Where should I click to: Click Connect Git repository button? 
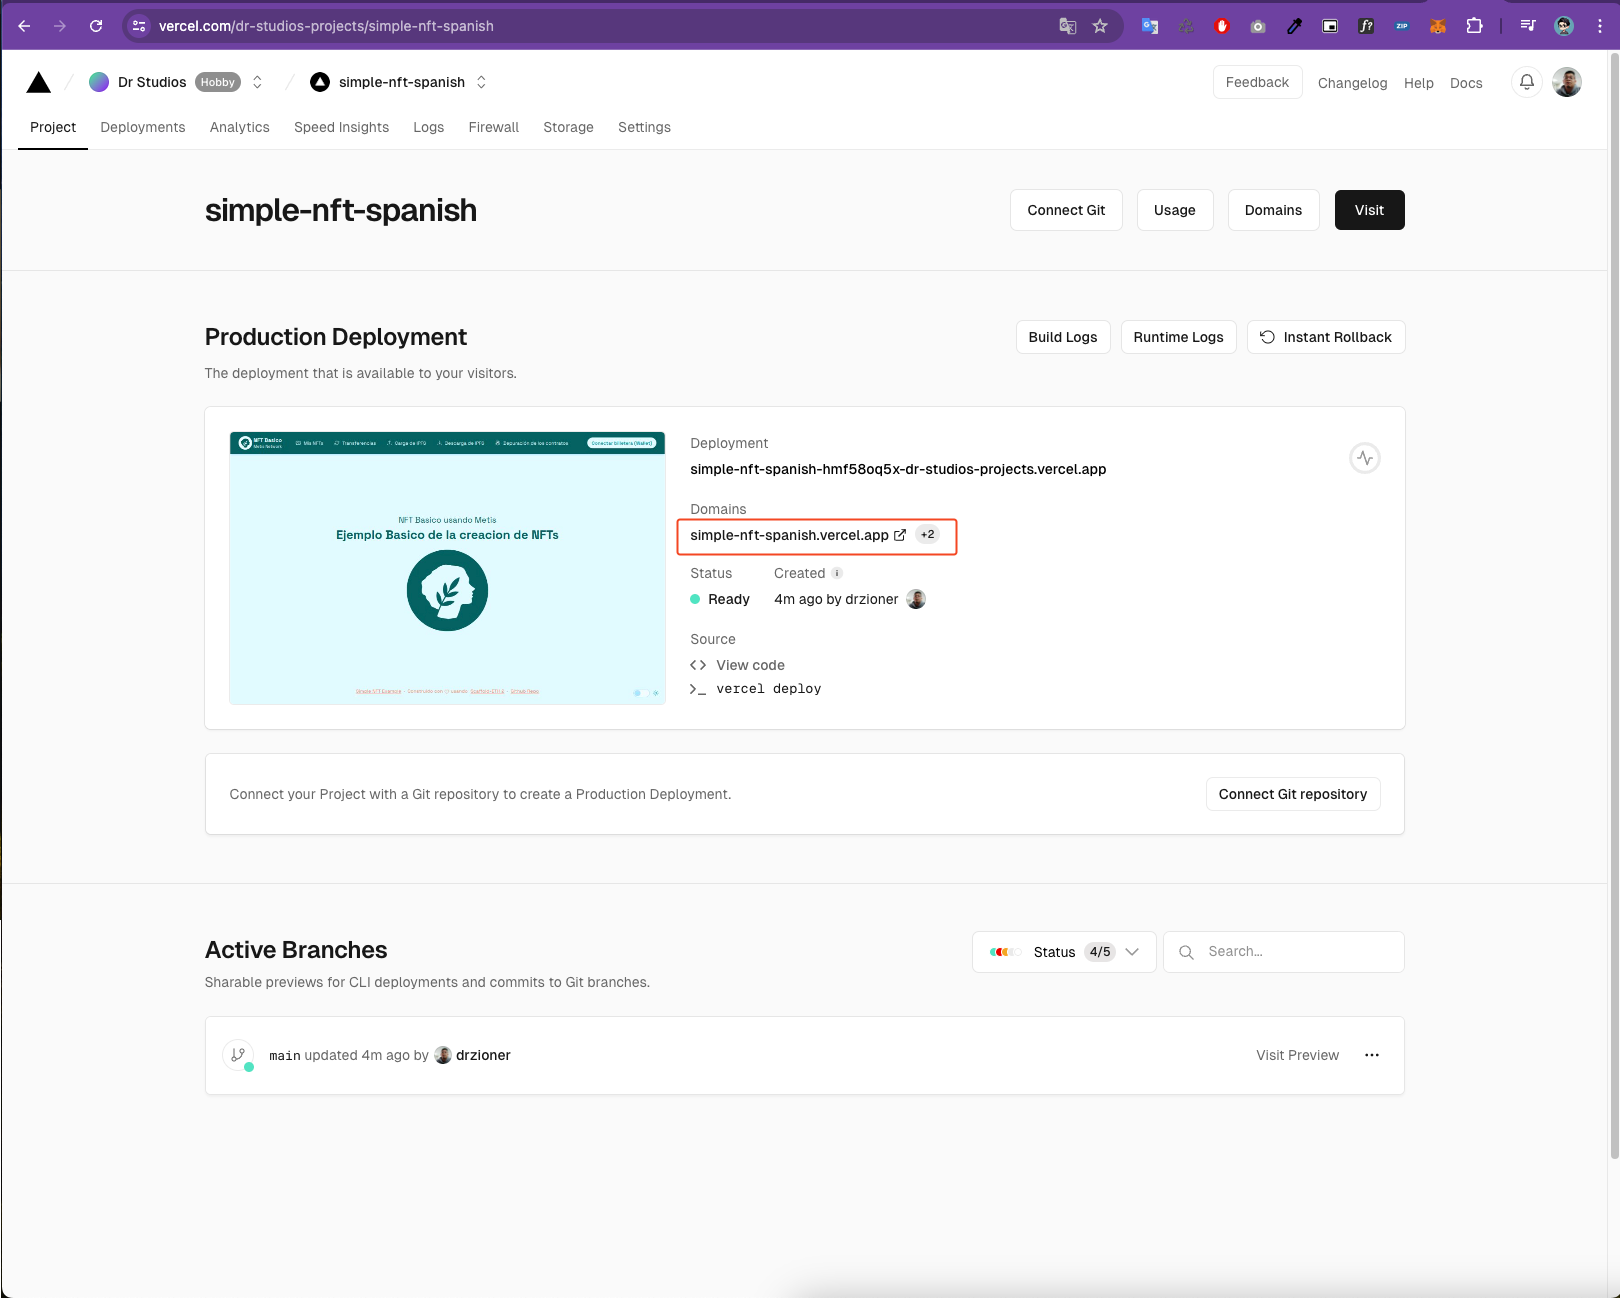[1293, 794]
